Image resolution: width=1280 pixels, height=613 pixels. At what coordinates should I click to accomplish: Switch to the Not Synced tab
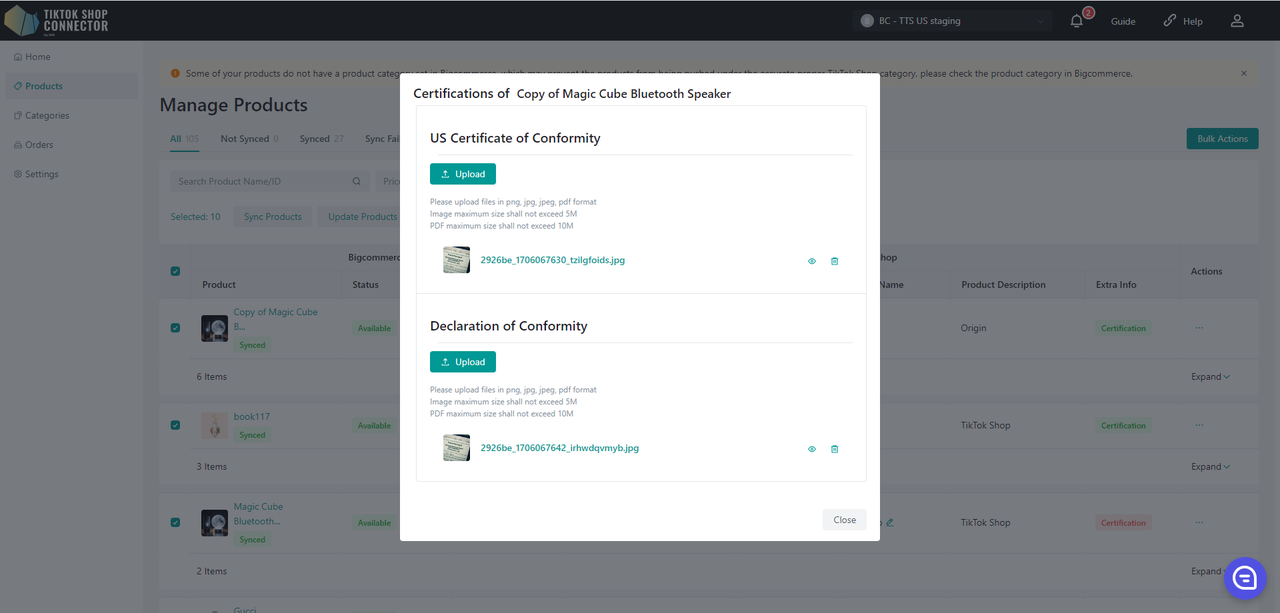pyautogui.click(x=249, y=139)
